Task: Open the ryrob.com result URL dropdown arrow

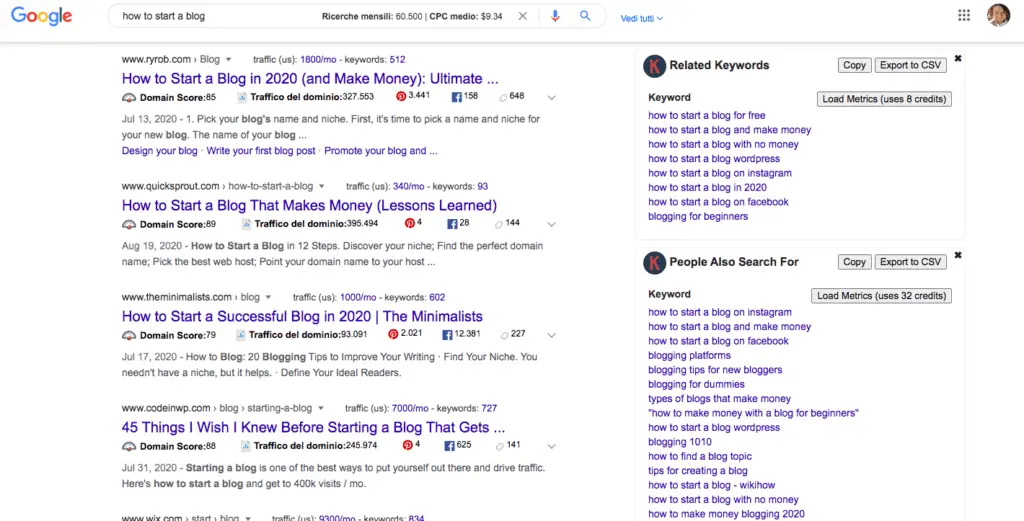Action: pos(229,59)
